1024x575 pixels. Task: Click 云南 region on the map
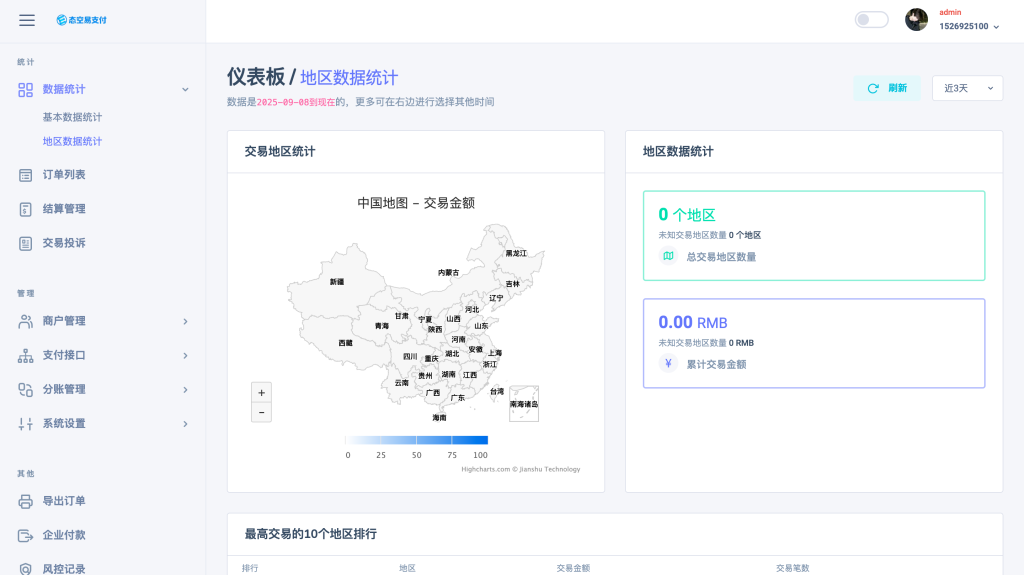click(402, 383)
